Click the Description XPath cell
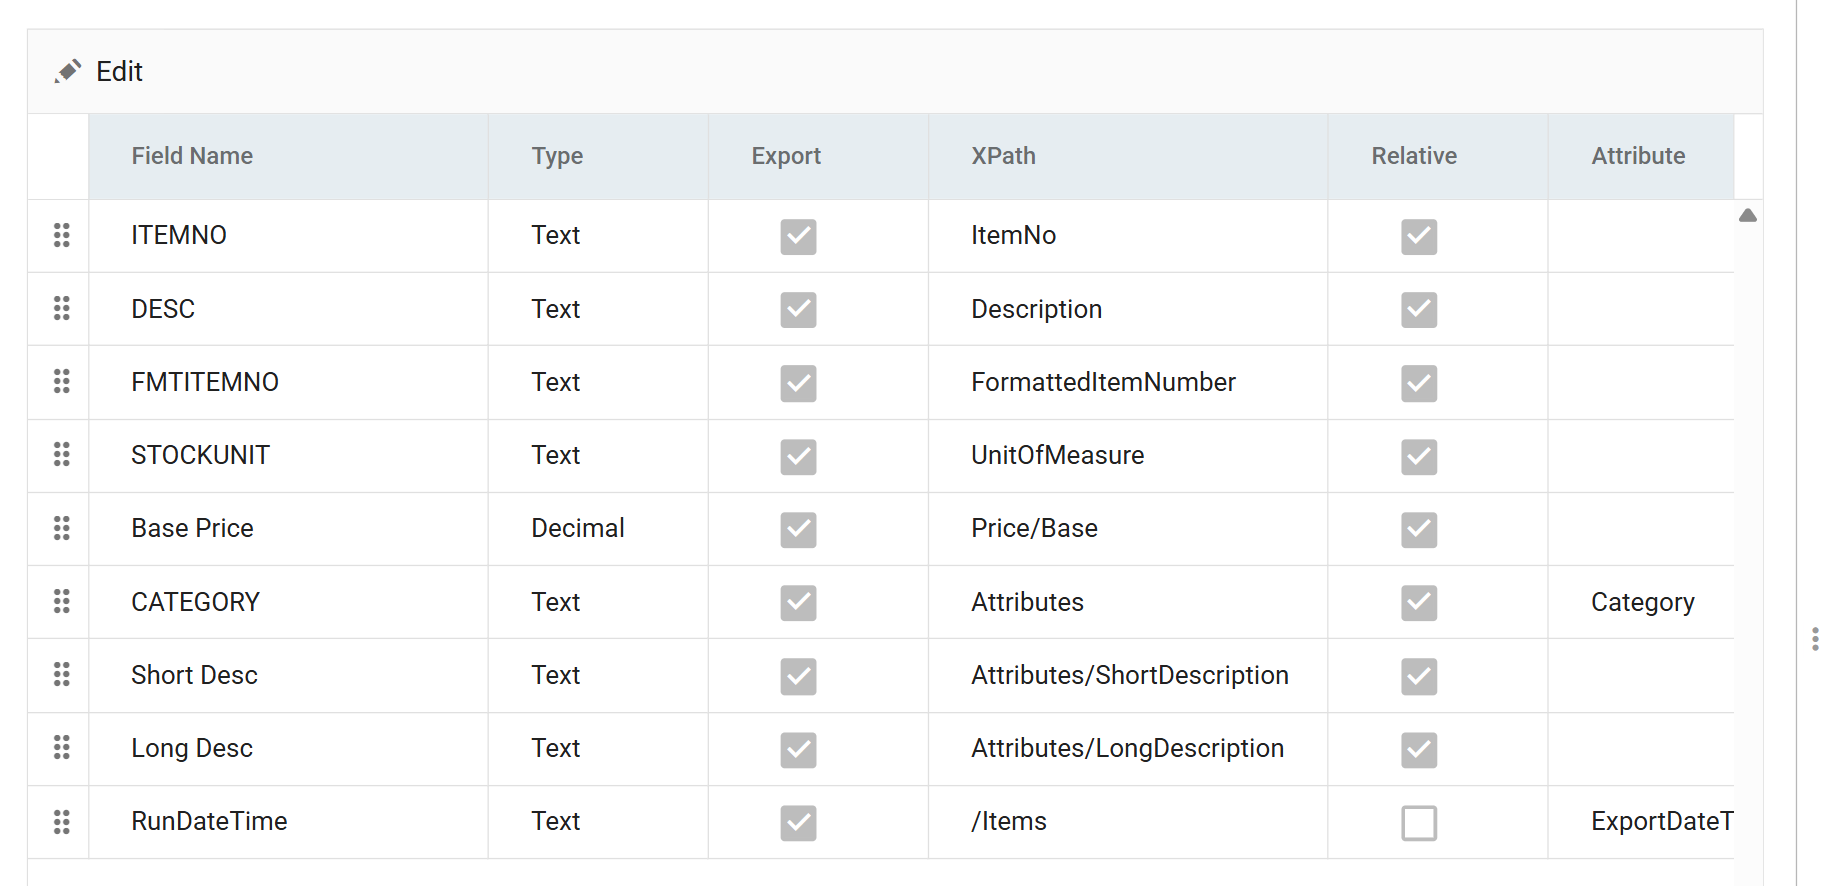1824x886 pixels. pyautogui.click(x=1128, y=309)
